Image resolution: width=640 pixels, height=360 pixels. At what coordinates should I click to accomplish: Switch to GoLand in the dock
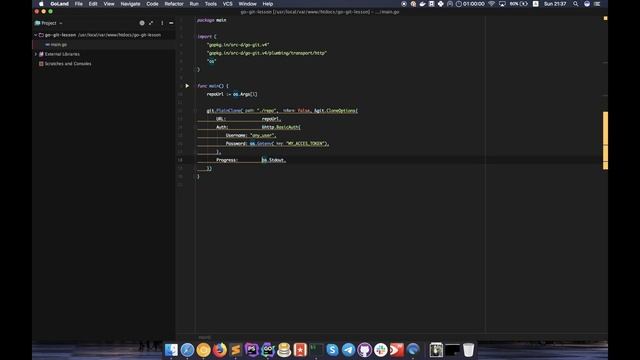point(268,350)
